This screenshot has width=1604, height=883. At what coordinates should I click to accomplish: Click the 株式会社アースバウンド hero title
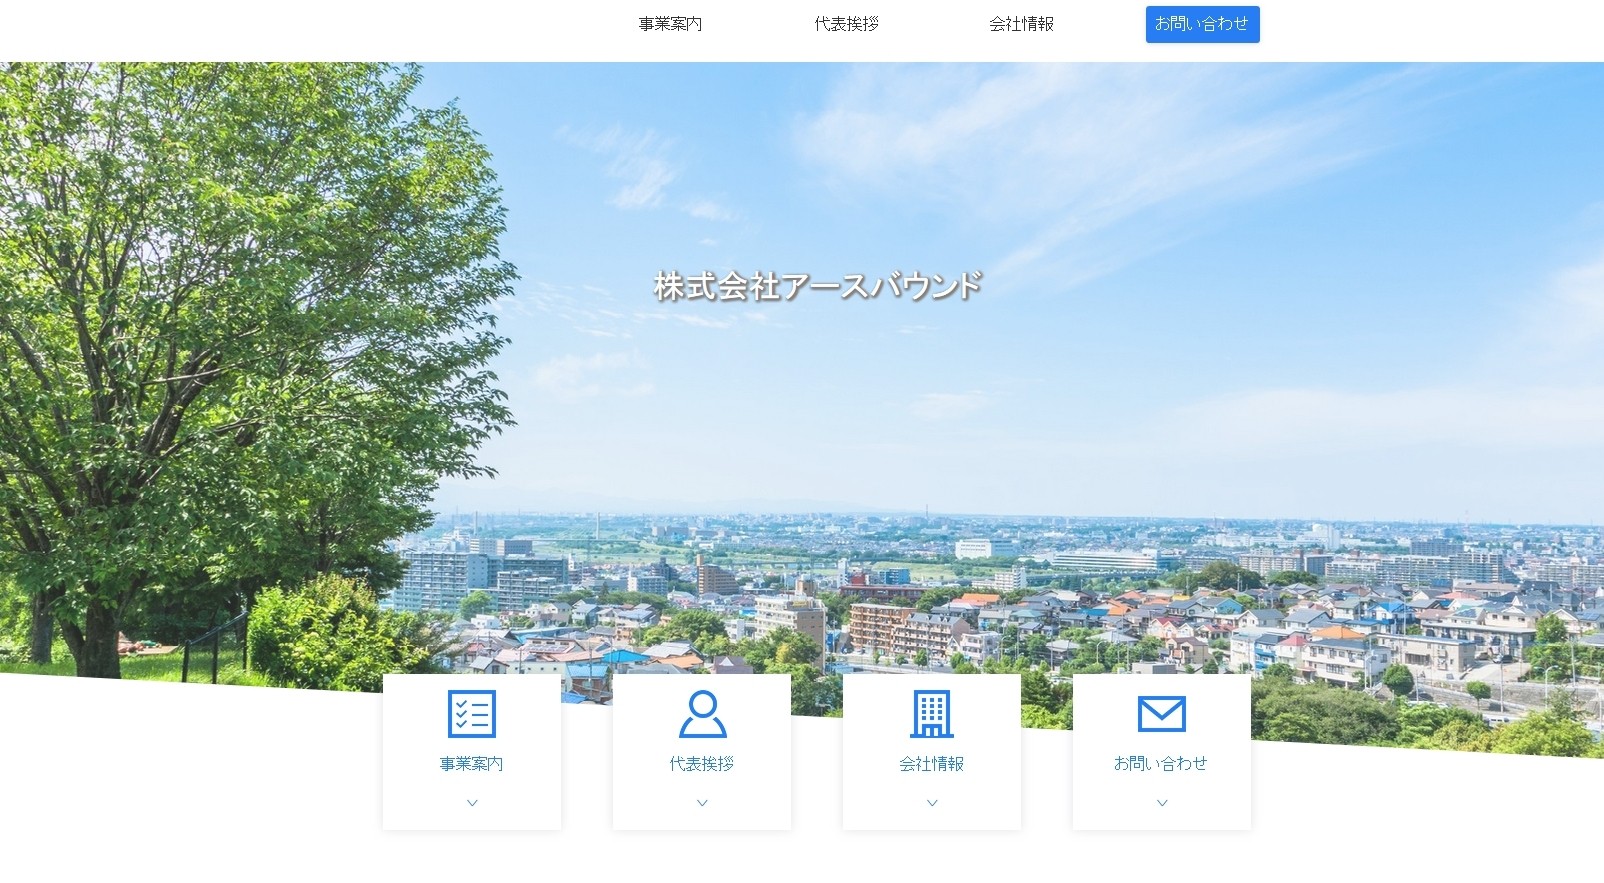click(817, 286)
